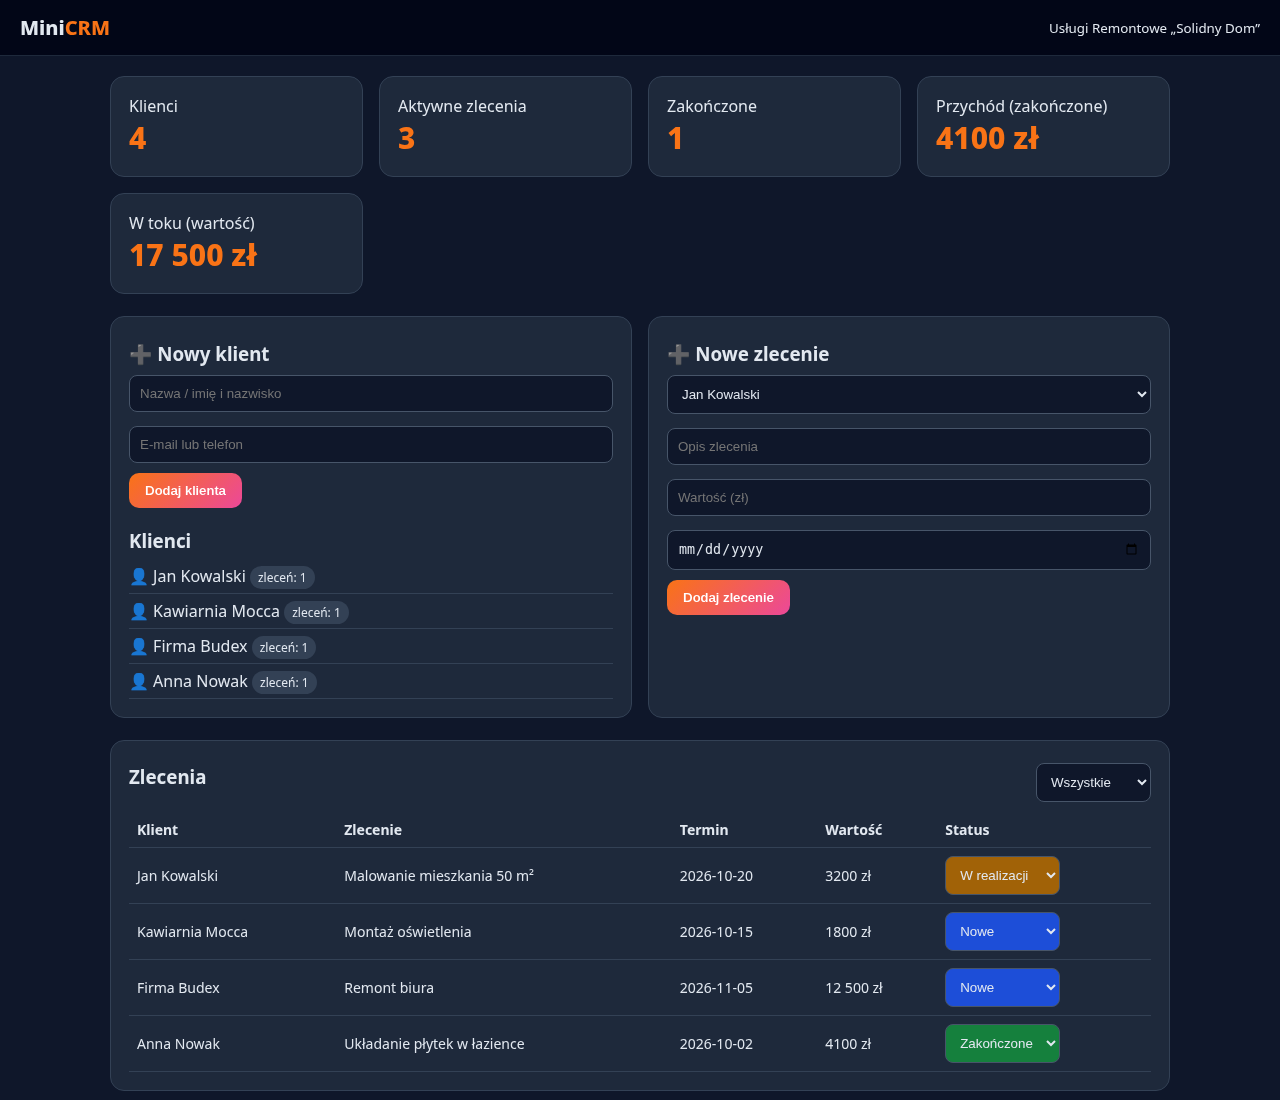
Task: Click the mm/dd/yyyy date text in the date field
Action: pyautogui.click(x=721, y=549)
